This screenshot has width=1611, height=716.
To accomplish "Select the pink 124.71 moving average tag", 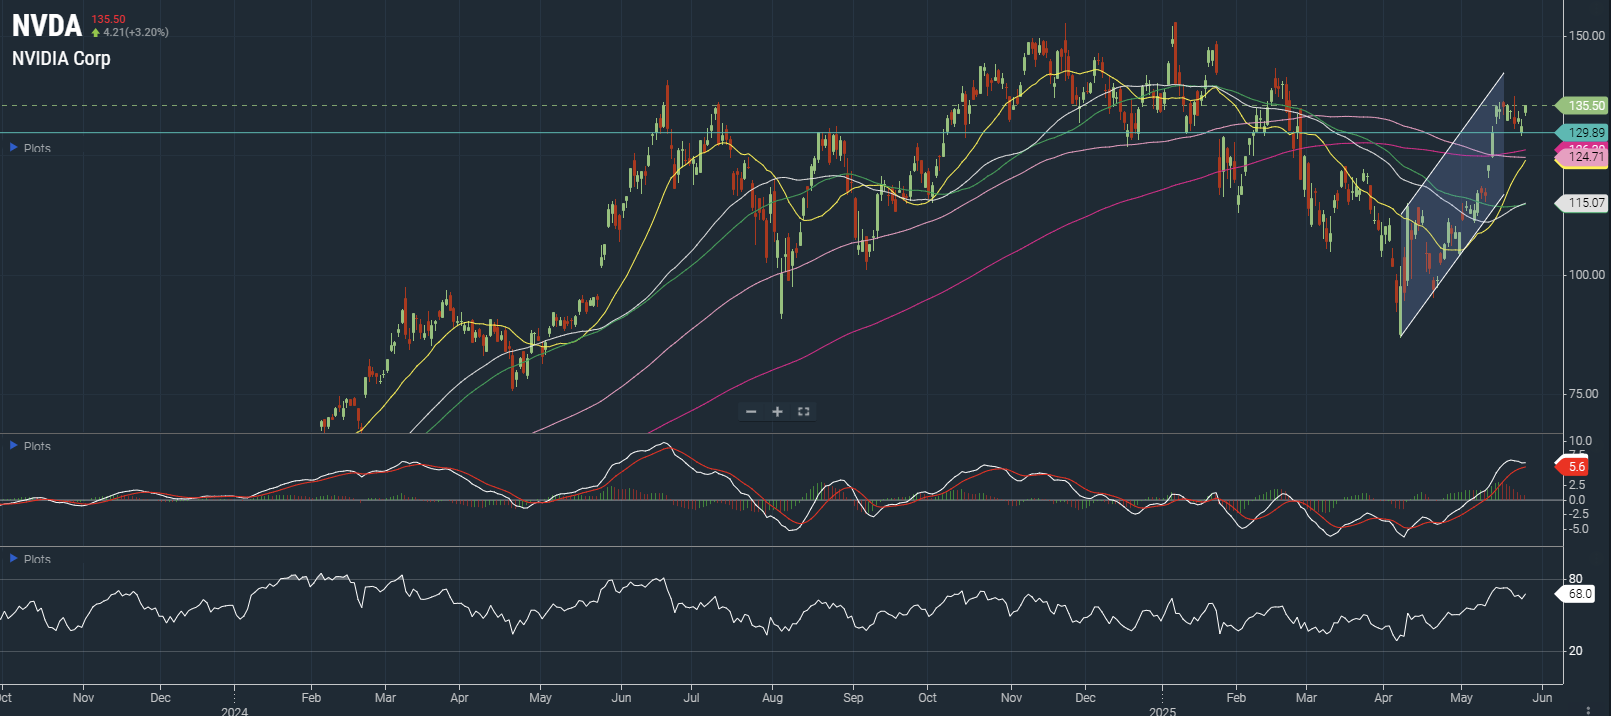I will [1582, 157].
